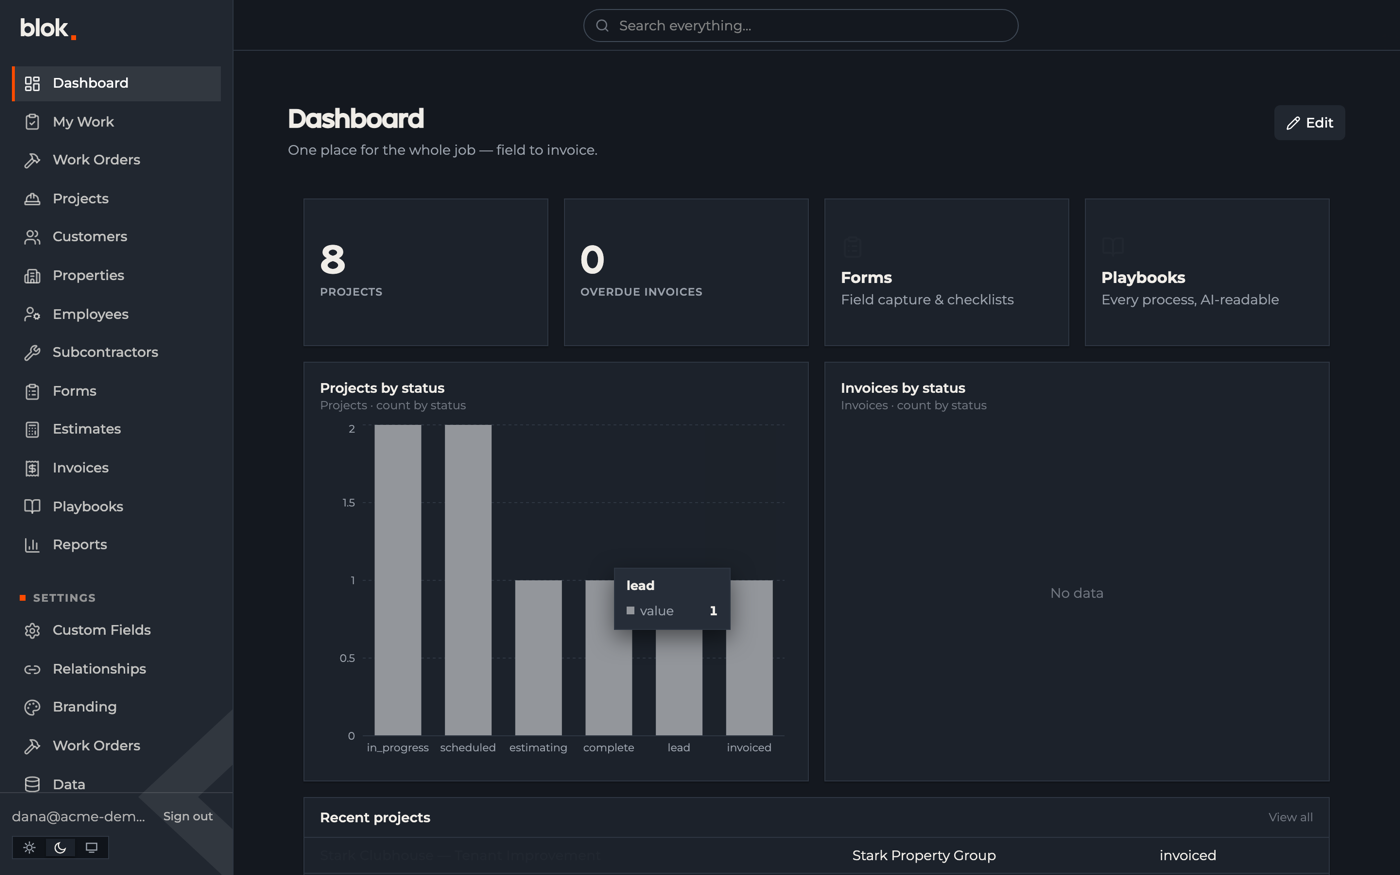Screen dimensions: 1400x875
Task: Click the 'Projects by status' chart title
Action: click(x=382, y=388)
